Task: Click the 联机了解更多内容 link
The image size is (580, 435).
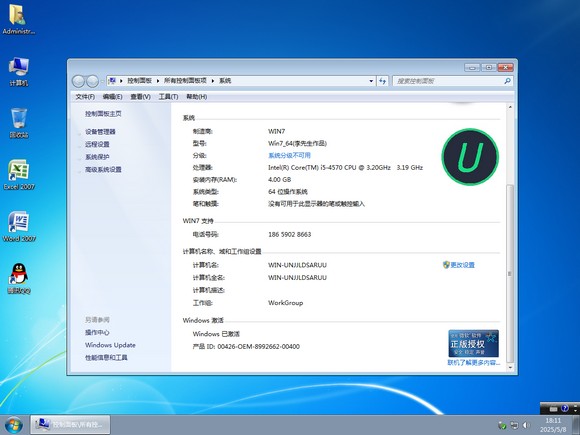Action: pos(473,362)
